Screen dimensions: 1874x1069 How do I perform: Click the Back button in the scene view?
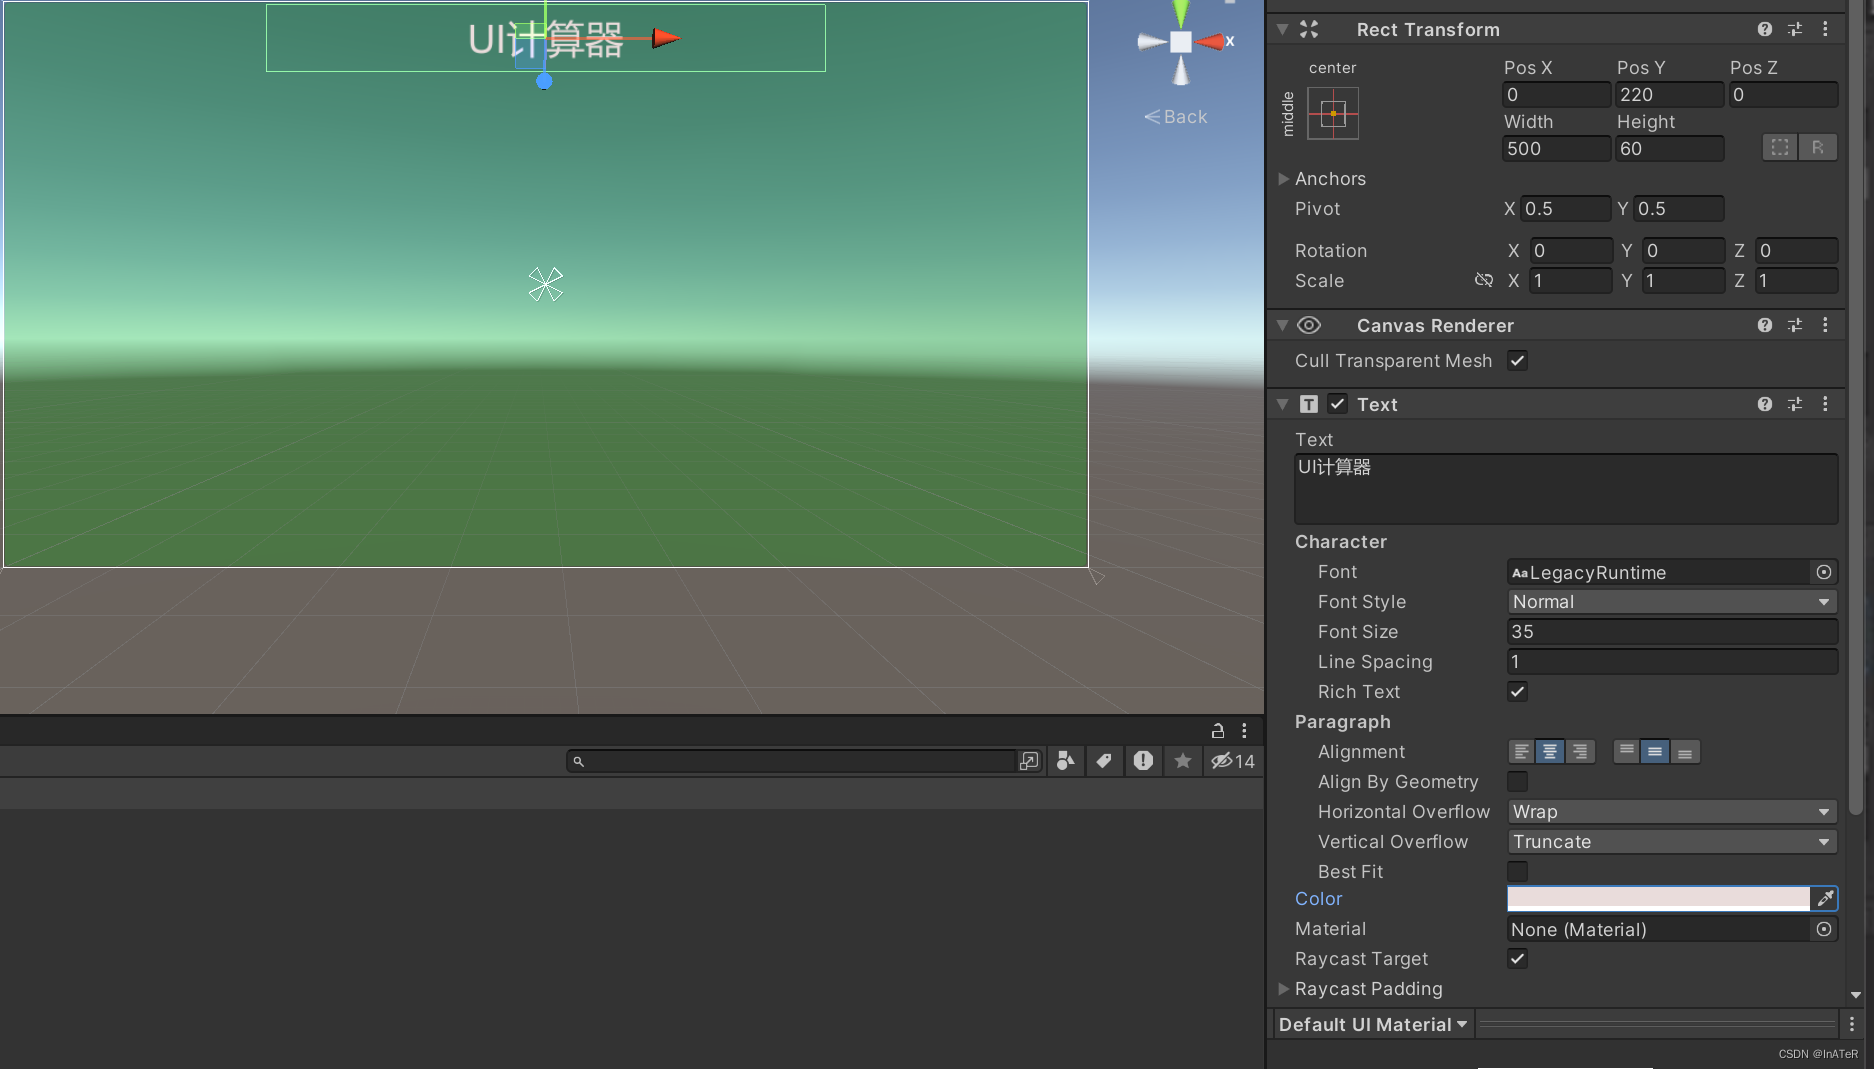pyautogui.click(x=1175, y=116)
